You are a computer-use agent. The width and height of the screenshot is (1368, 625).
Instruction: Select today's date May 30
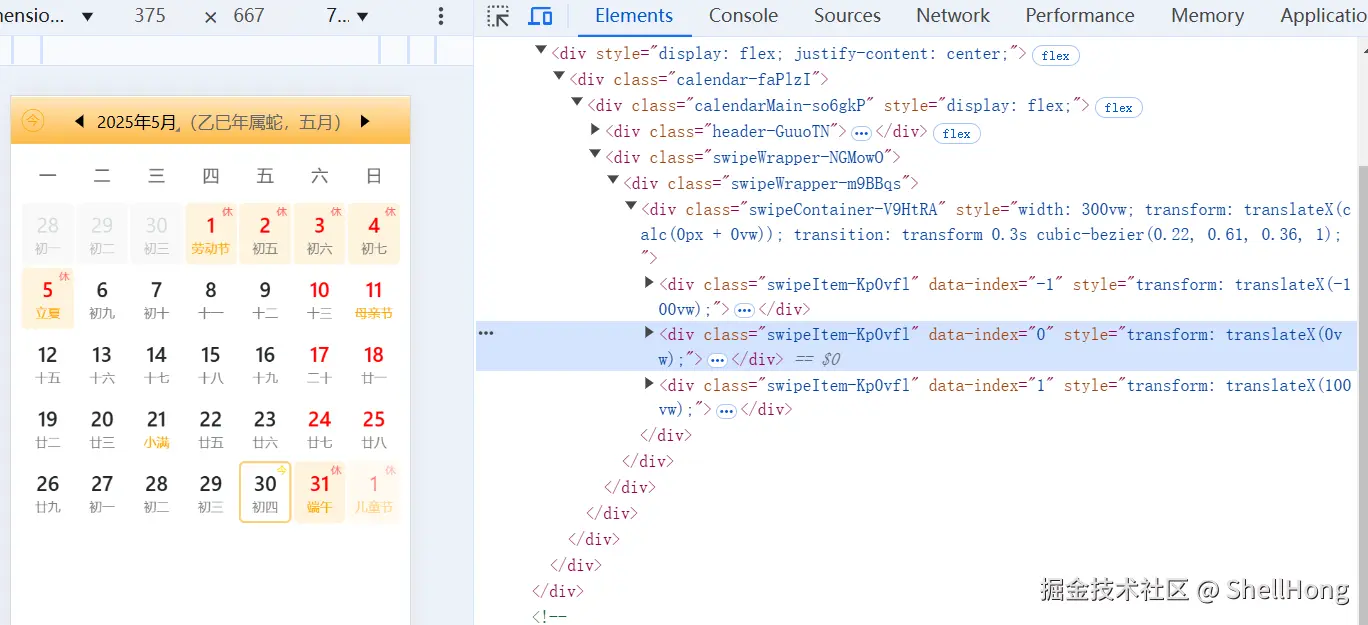(x=265, y=492)
